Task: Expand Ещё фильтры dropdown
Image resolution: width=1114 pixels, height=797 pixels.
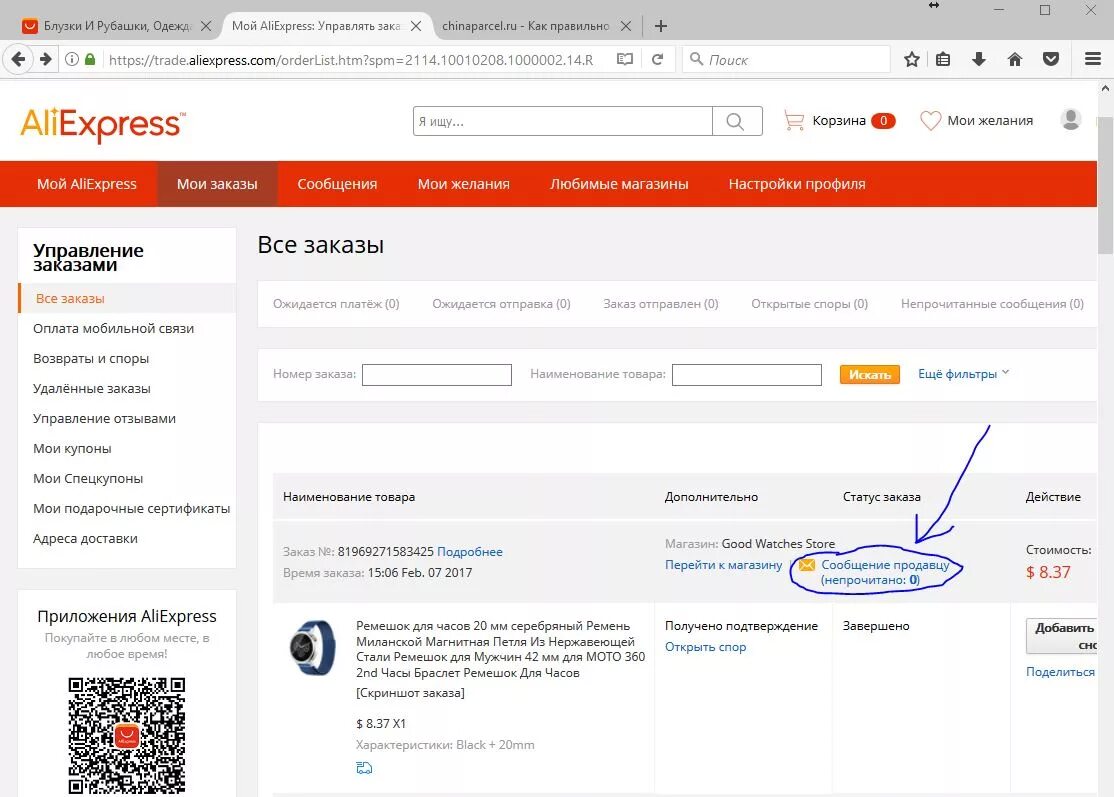Action: click(963, 374)
